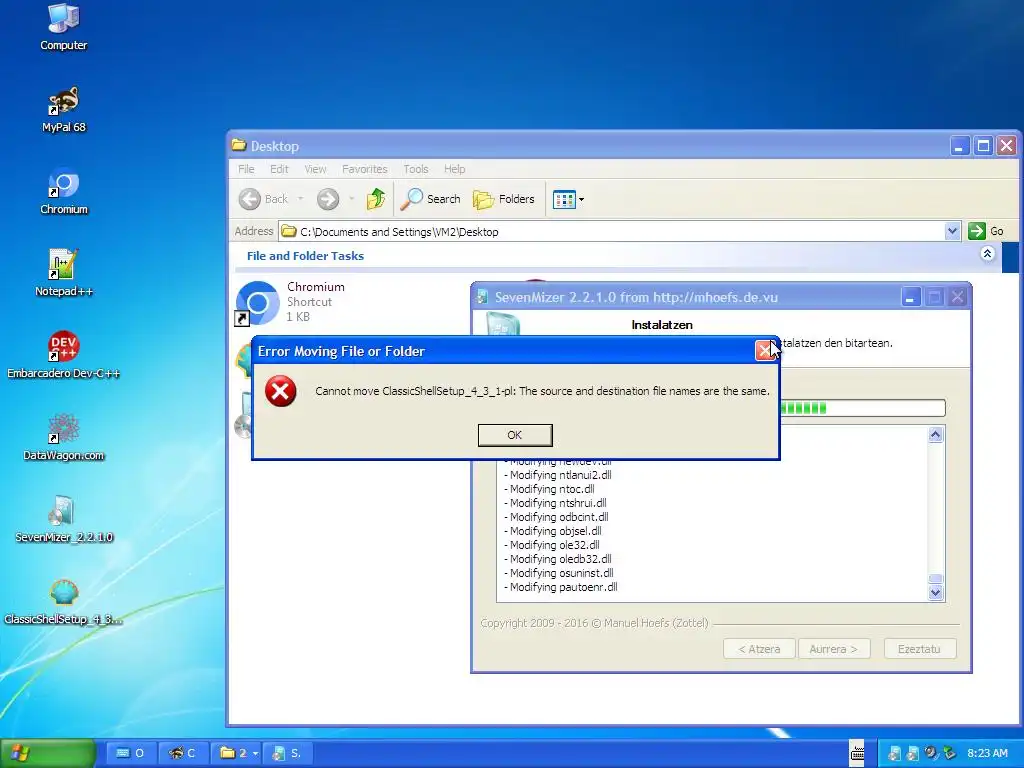Image resolution: width=1024 pixels, height=768 pixels.
Task: Select log line 'Modifying ntoc.dll'
Action: click(x=549, y=489)
